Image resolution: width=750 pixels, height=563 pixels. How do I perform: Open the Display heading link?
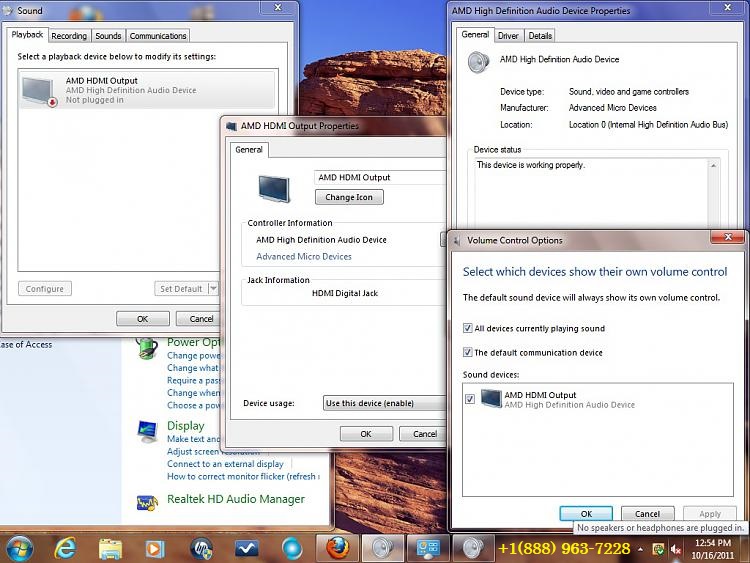click(186, 426)
